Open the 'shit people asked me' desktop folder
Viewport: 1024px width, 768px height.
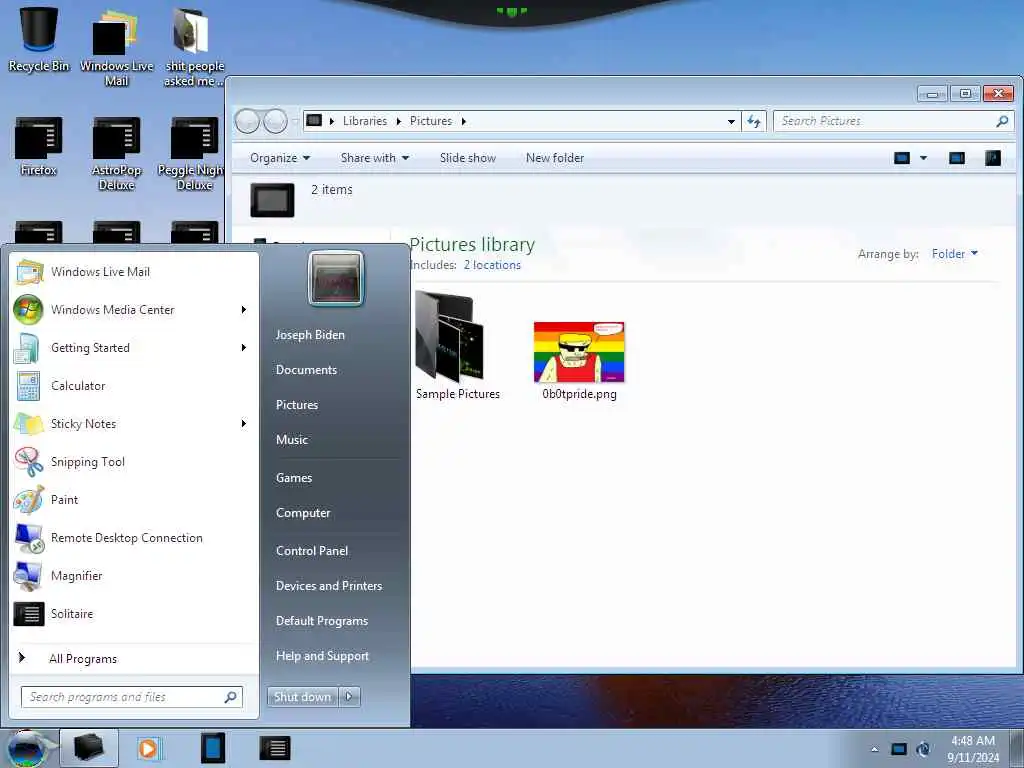pyautogui.click(x=193, y=46)
